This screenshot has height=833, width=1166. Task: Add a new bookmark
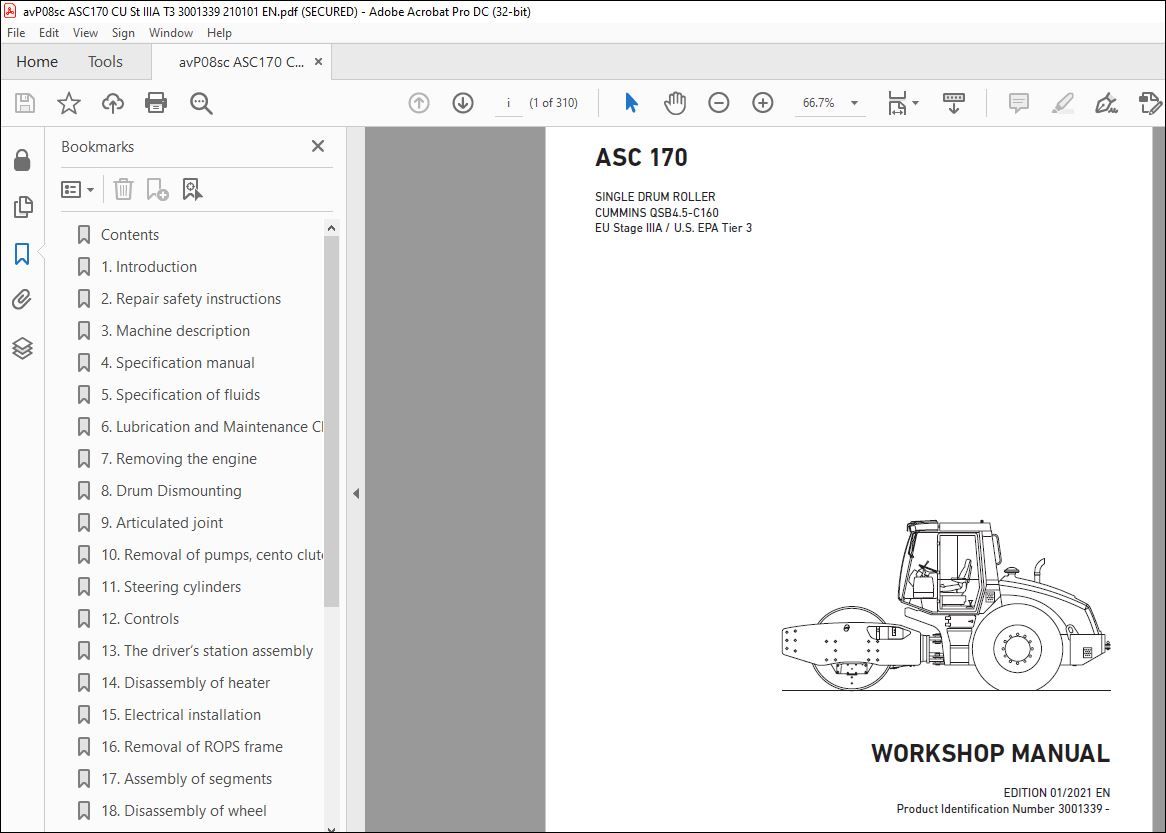[x=157, y=189]
